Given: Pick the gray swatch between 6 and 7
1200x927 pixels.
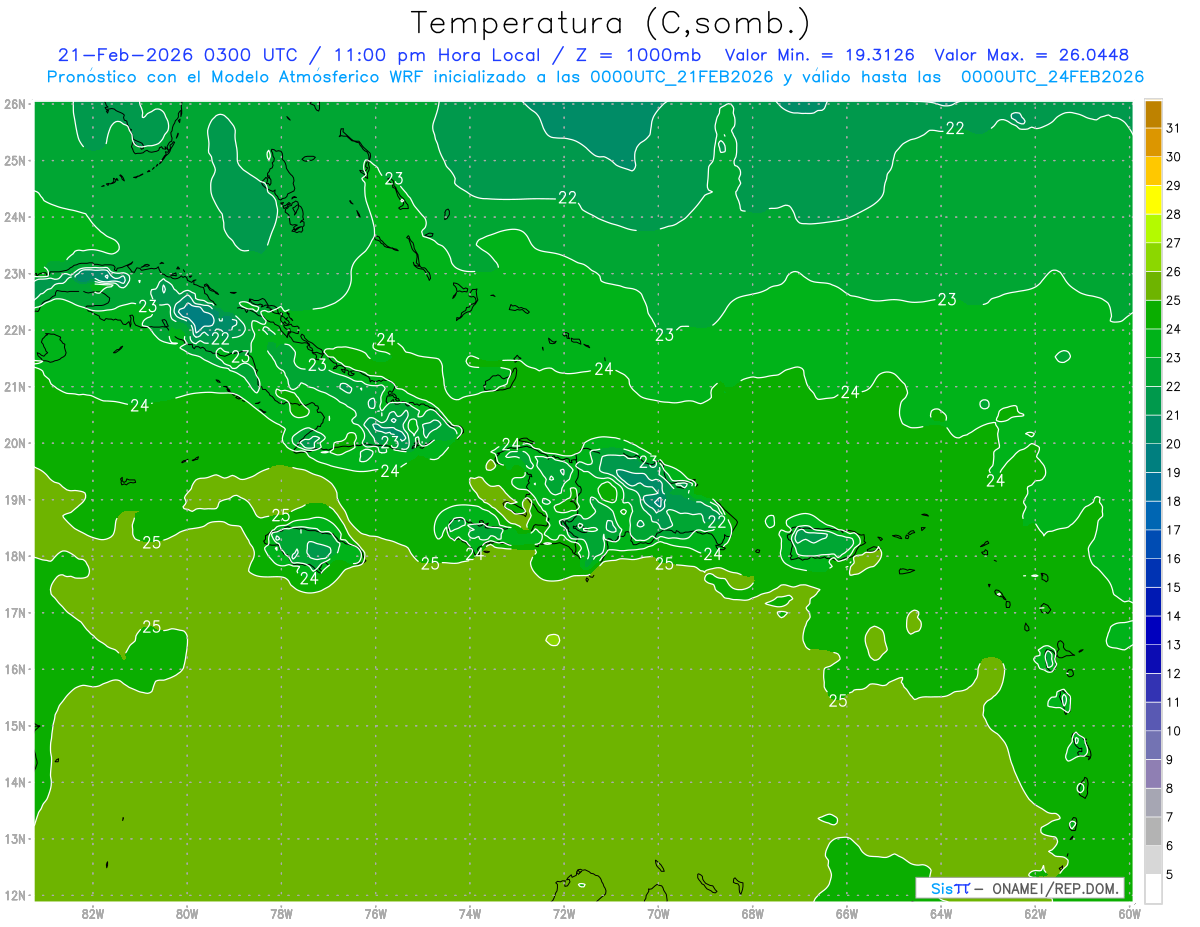Looking at the screenshot, I should (x=1153, y=831).
